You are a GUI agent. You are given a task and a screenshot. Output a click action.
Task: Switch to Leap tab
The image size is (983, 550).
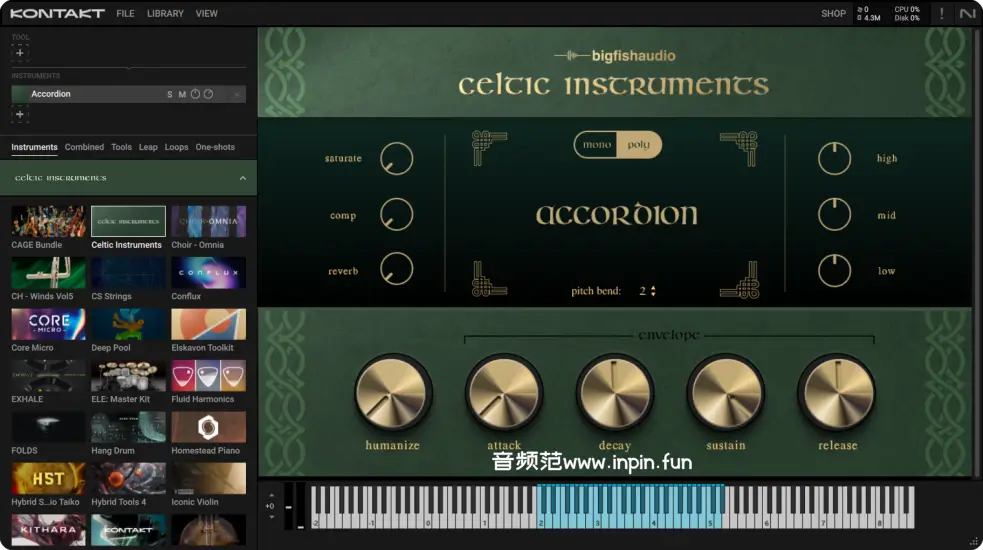(x=148, y=147)
